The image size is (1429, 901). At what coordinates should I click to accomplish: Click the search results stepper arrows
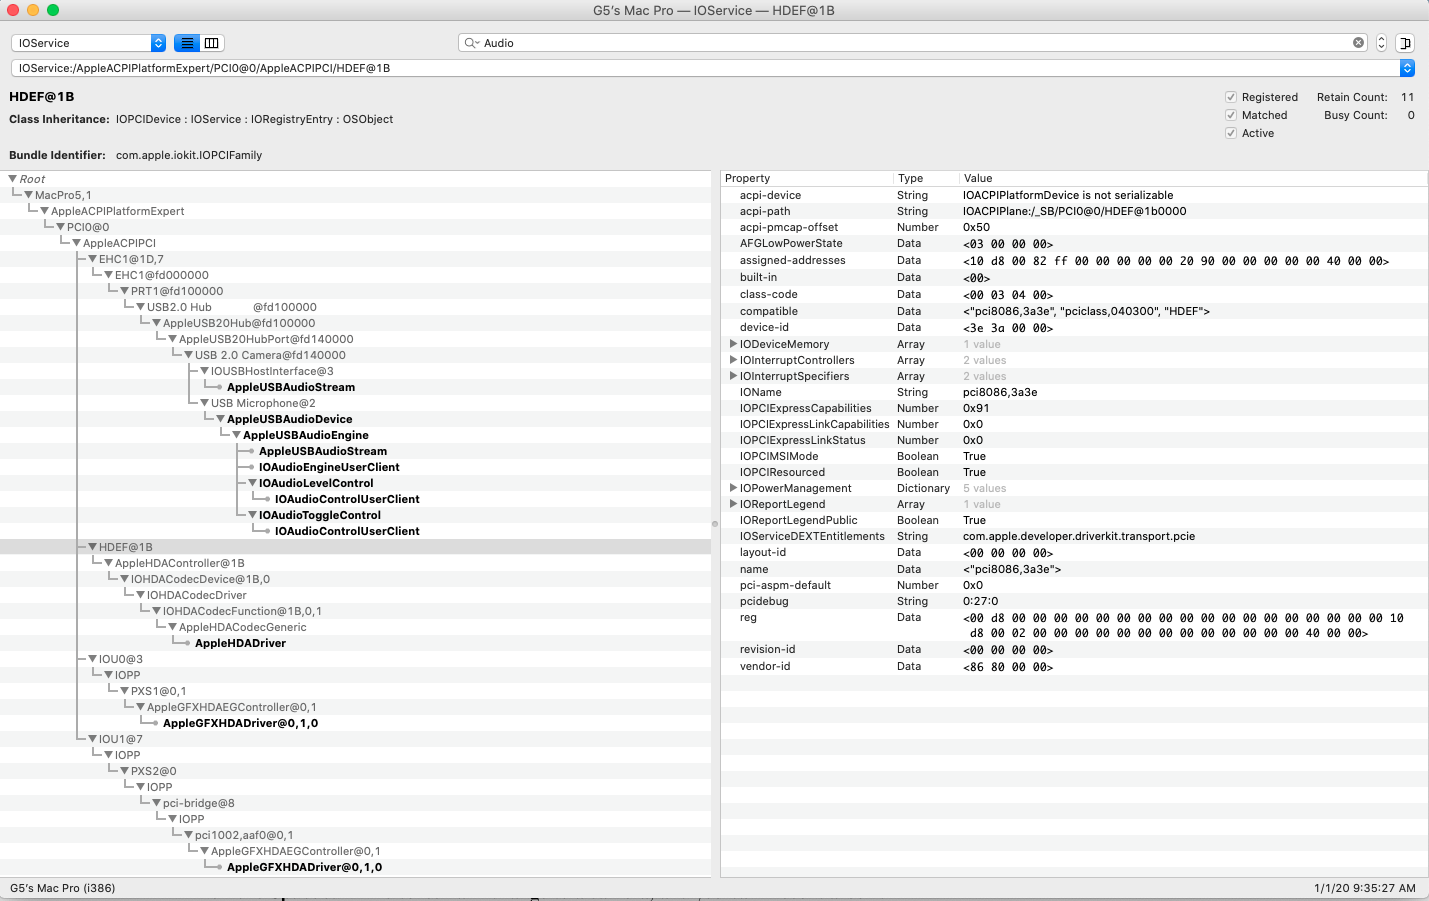1381,43
